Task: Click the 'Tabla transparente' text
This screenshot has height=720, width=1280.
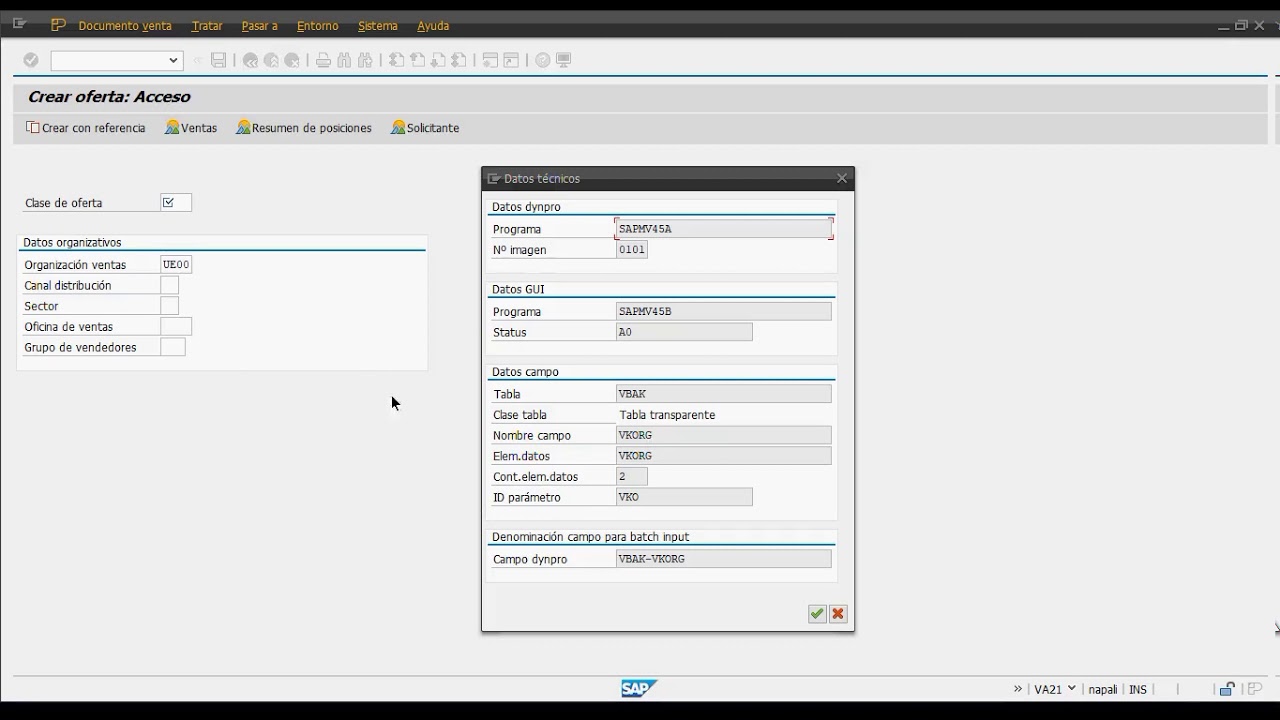Action: point(667,415)
